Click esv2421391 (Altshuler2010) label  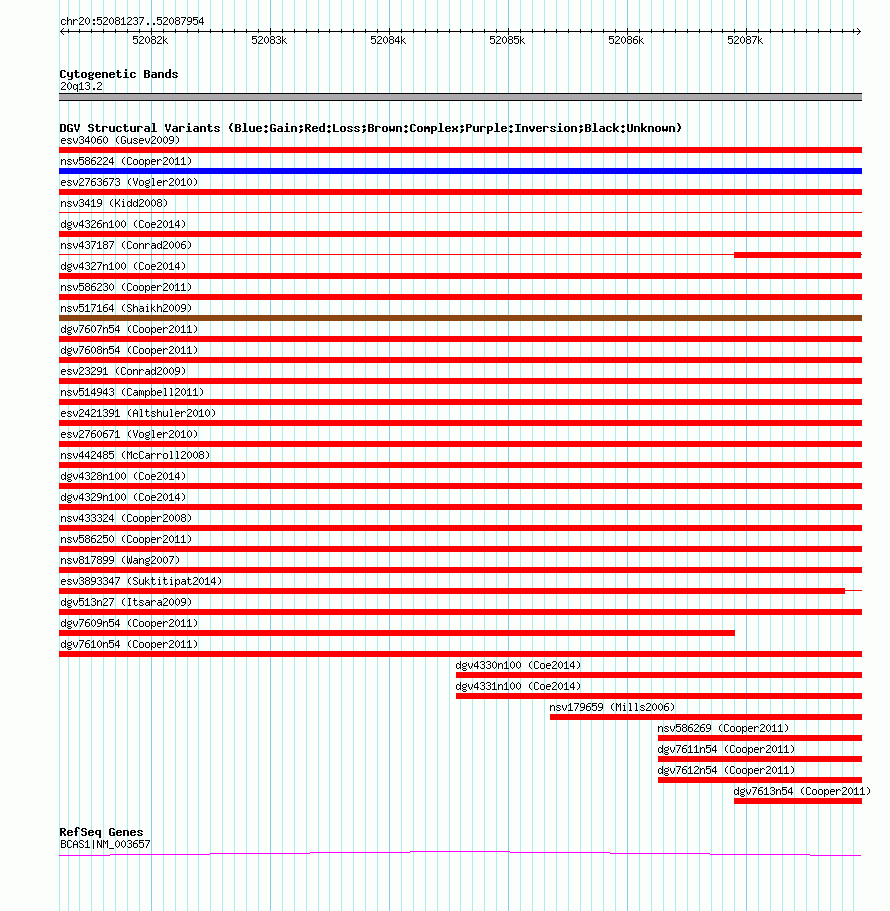(138, 413)
